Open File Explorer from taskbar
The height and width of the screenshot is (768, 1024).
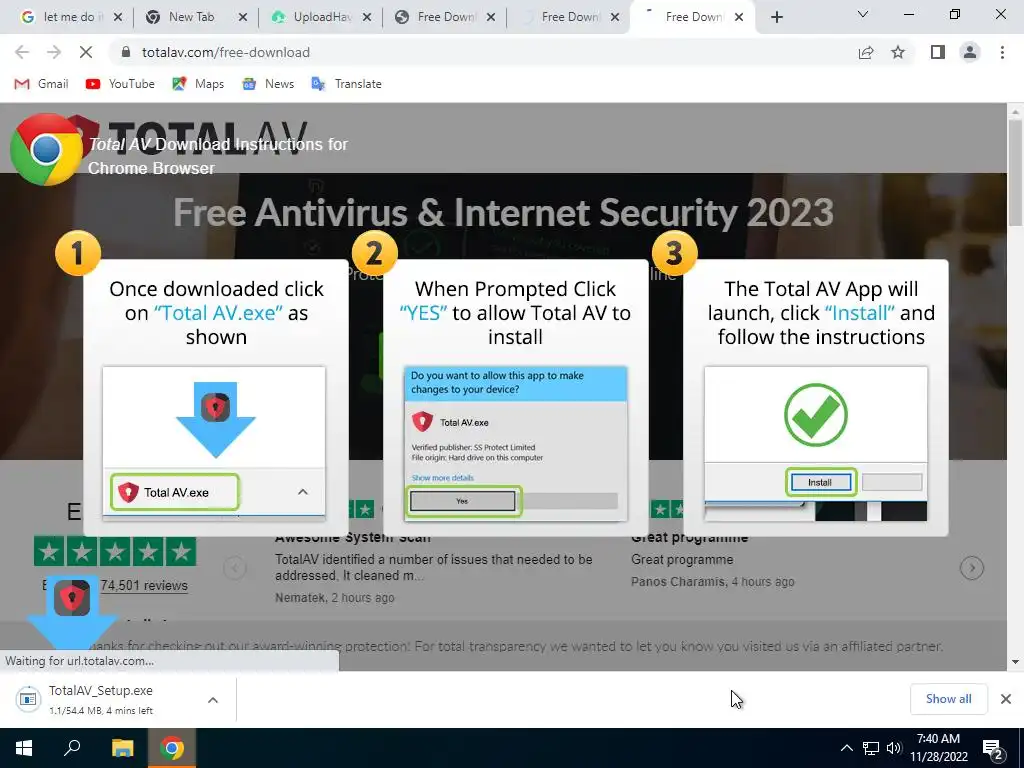[122, 748]
